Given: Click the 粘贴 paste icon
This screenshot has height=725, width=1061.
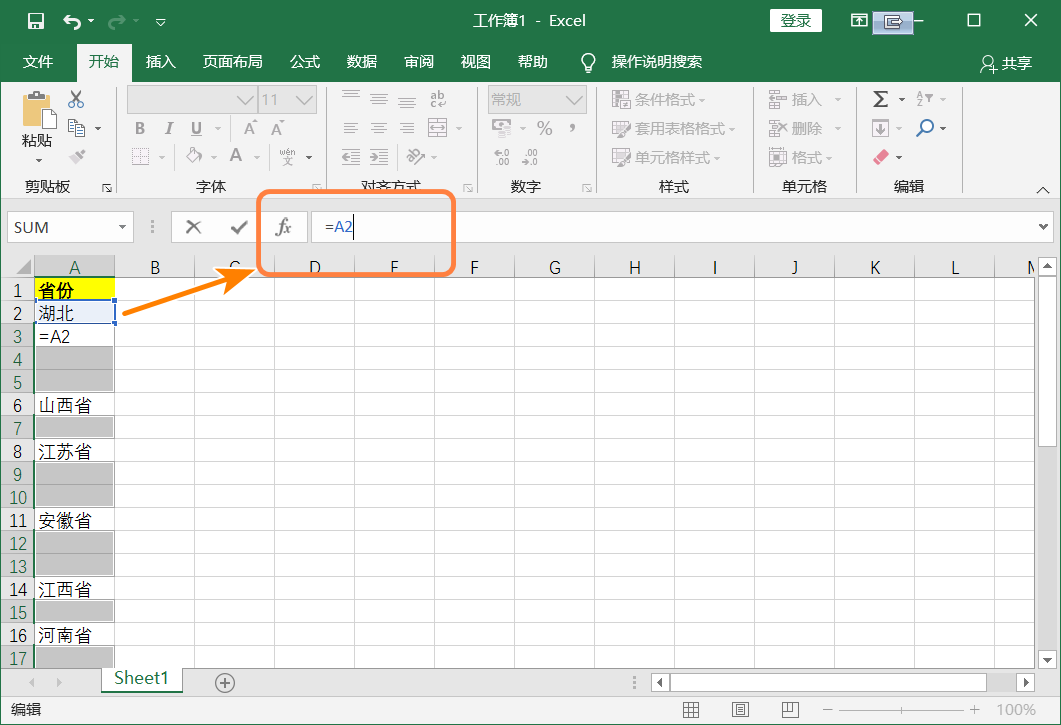Looking at the screenshot, I should (x=38, y=110).
